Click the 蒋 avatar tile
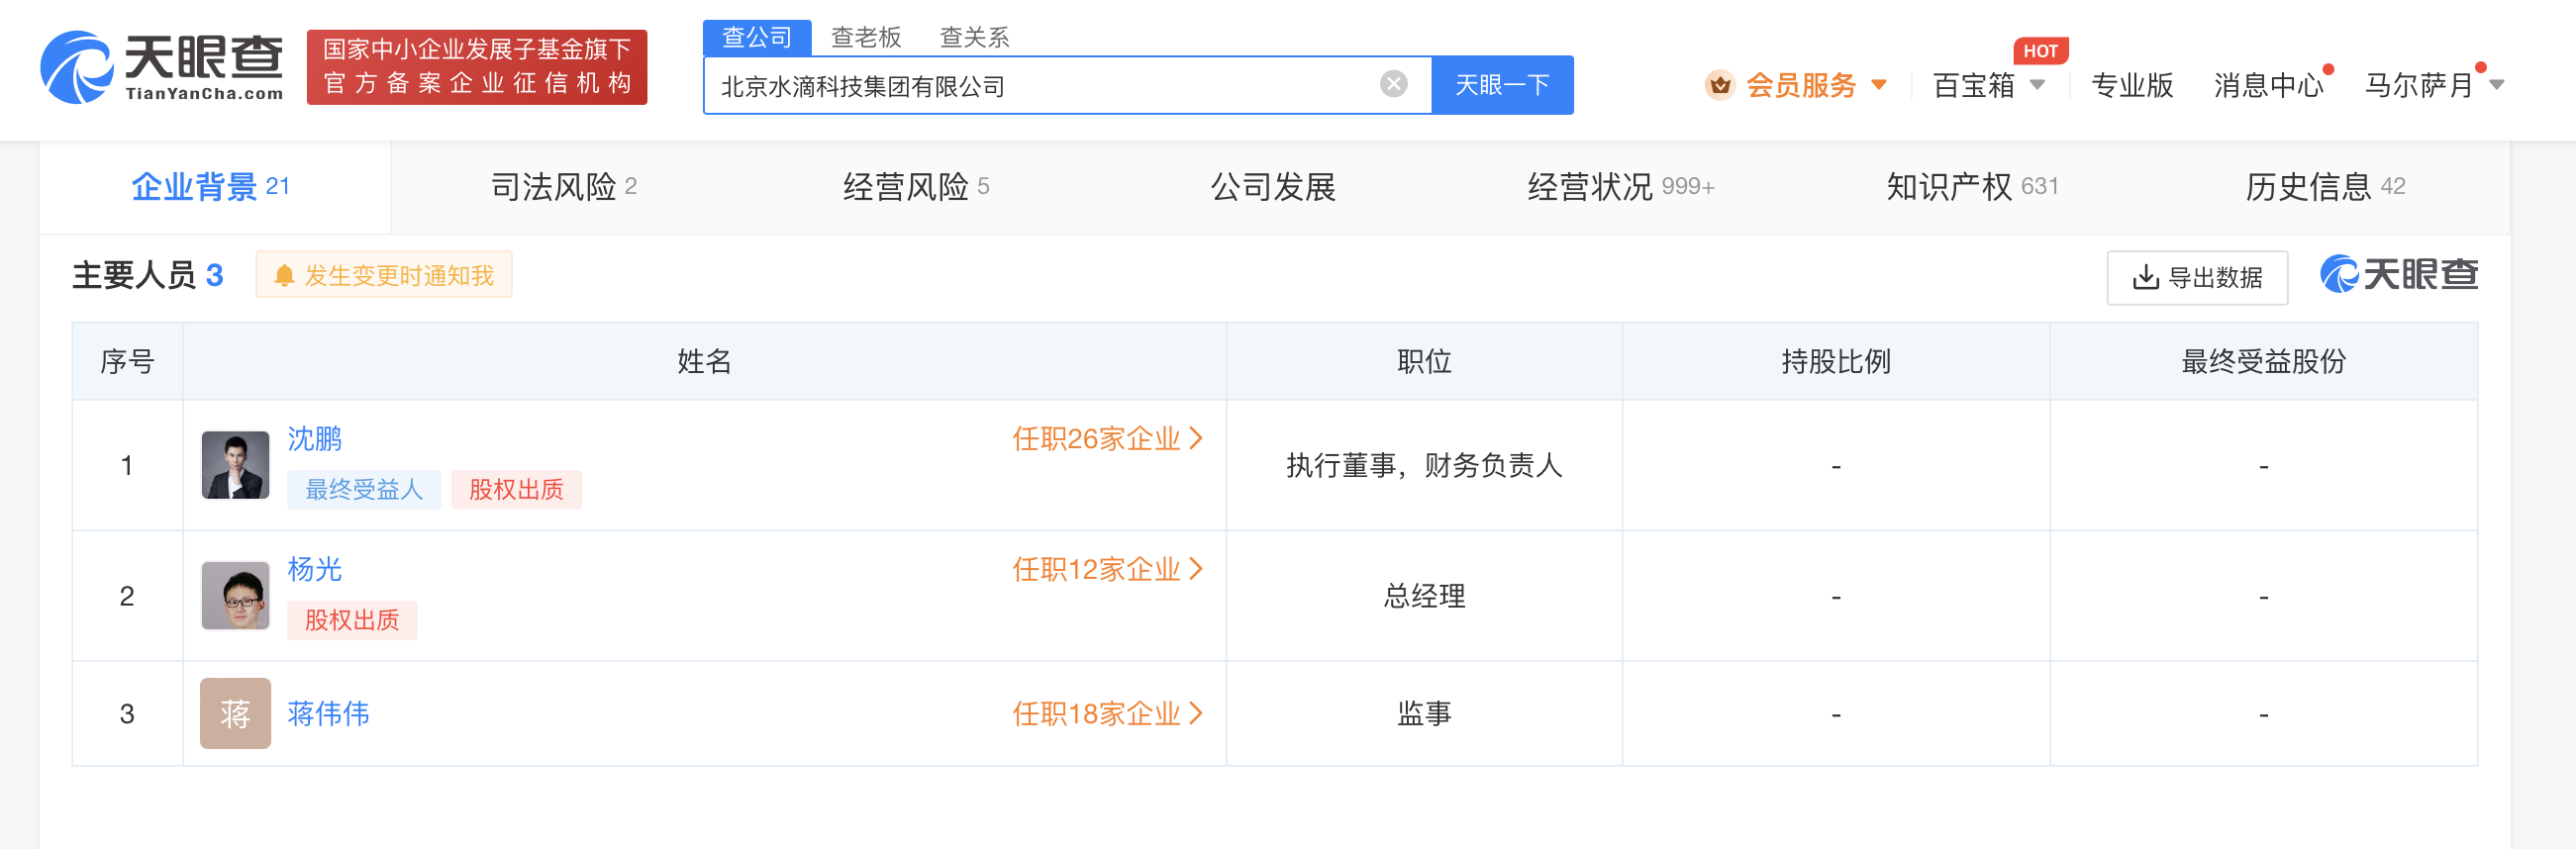Screen dimensions: 2576x849 tap(235, 713)
